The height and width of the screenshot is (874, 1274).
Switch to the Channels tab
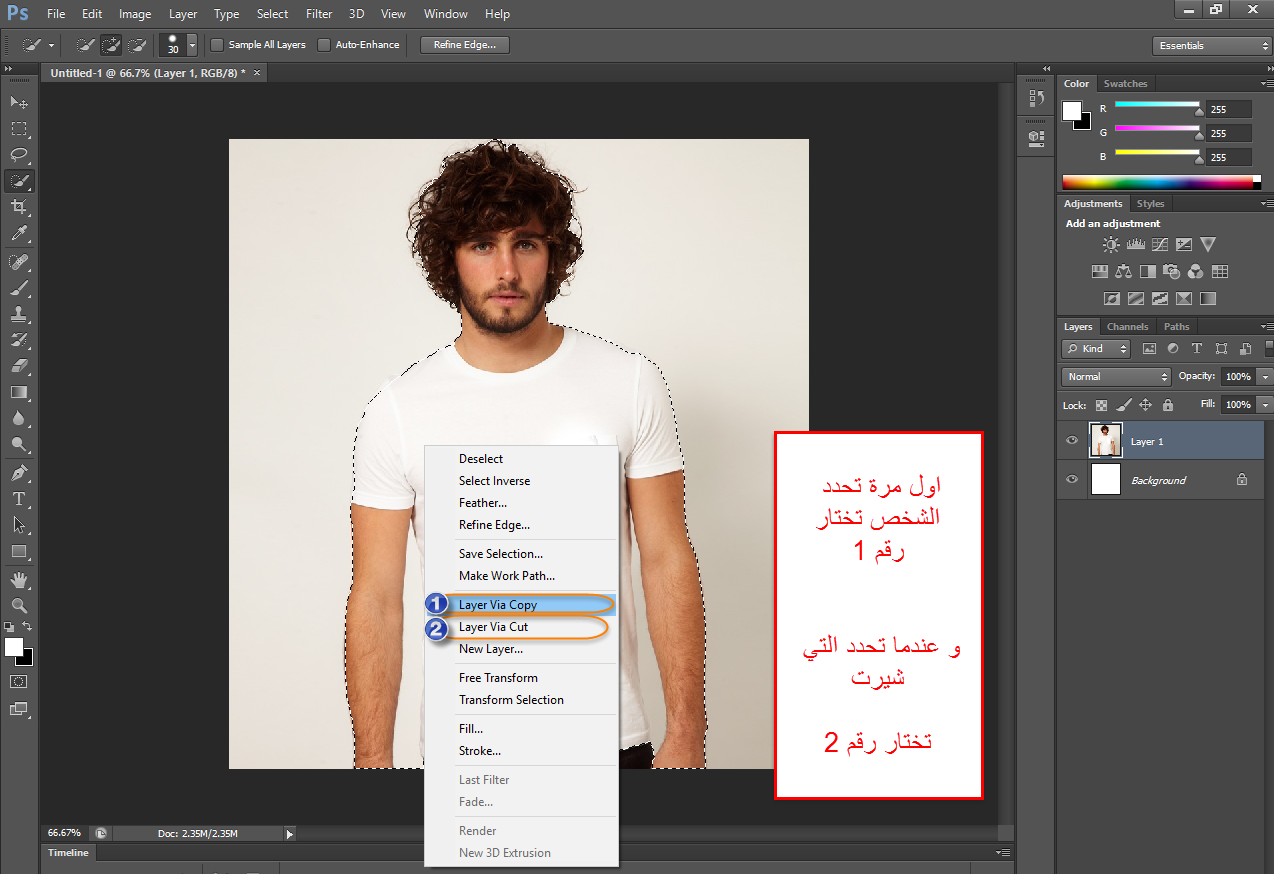[x=1127, y=327]
